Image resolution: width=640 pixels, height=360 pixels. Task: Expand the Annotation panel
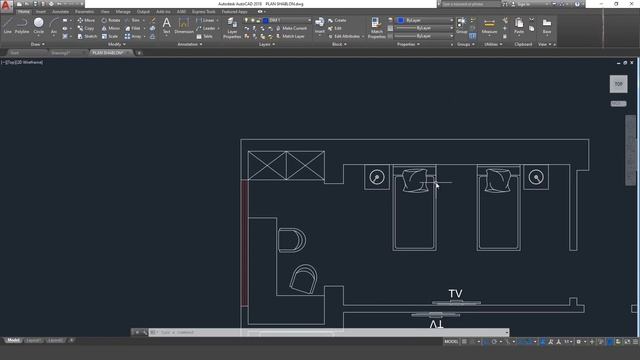tap(190, 44)
